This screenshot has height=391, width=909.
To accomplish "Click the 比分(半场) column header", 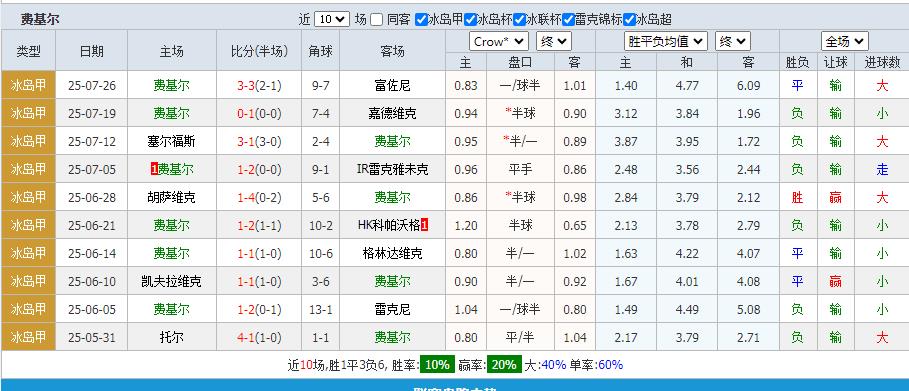I will click(259, 51).
